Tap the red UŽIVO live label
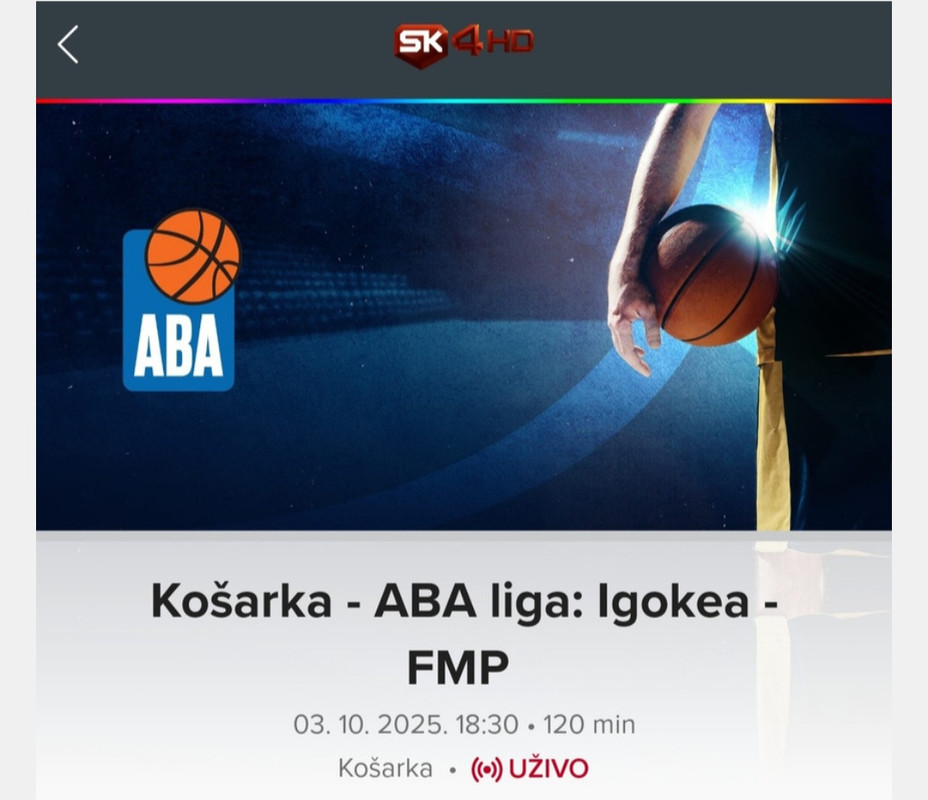This screenshot has height=800, width=928. [x=548, y=769]
